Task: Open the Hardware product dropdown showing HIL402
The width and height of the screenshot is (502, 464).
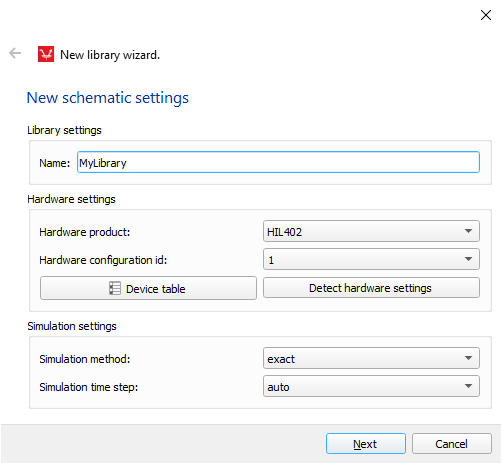Action: tap(371, 231)
